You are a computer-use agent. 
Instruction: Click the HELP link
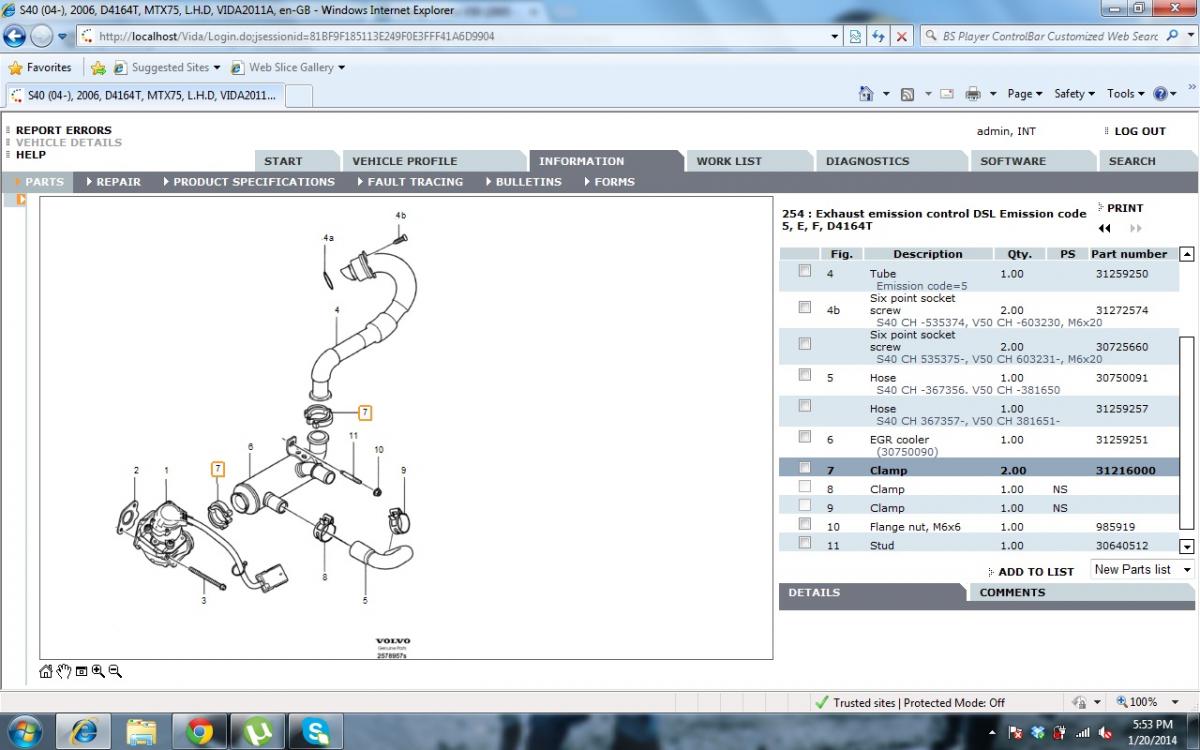(x=30, y=155)
